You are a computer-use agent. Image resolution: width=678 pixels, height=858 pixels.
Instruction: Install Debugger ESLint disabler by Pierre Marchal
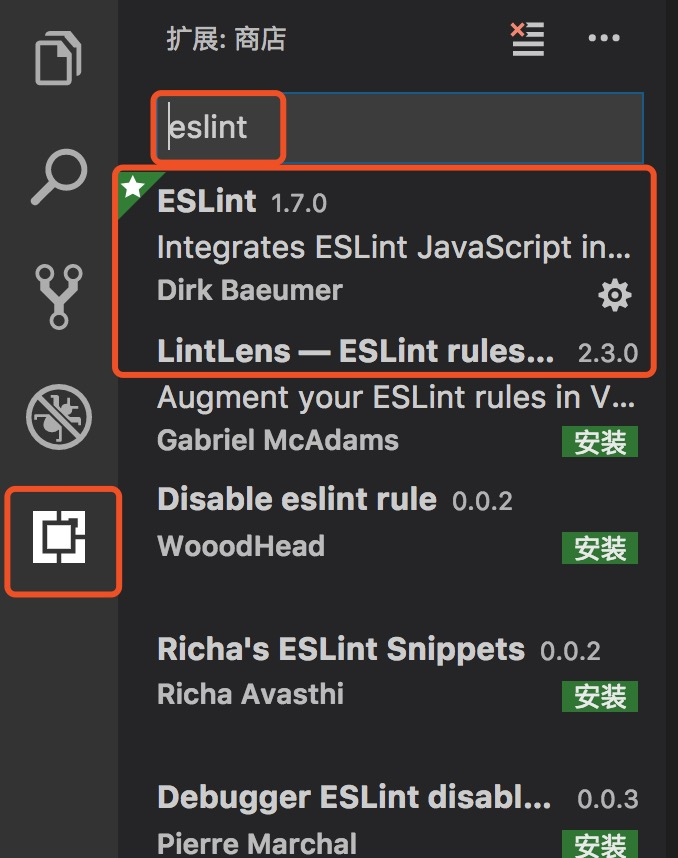pyautogui.click(x=600, y=843)
